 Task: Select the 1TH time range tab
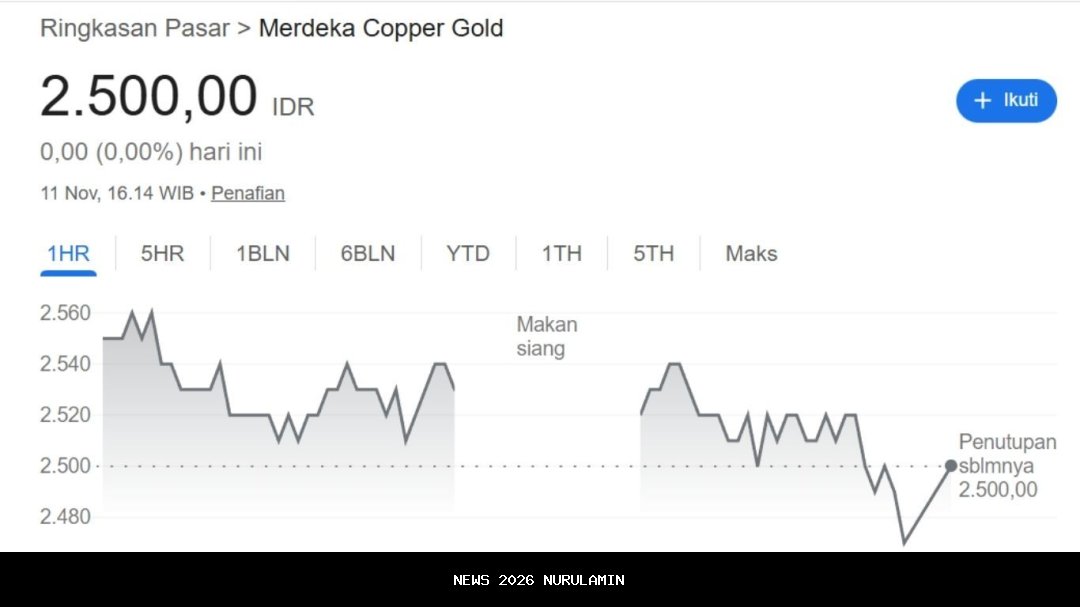tap(561, 254)
